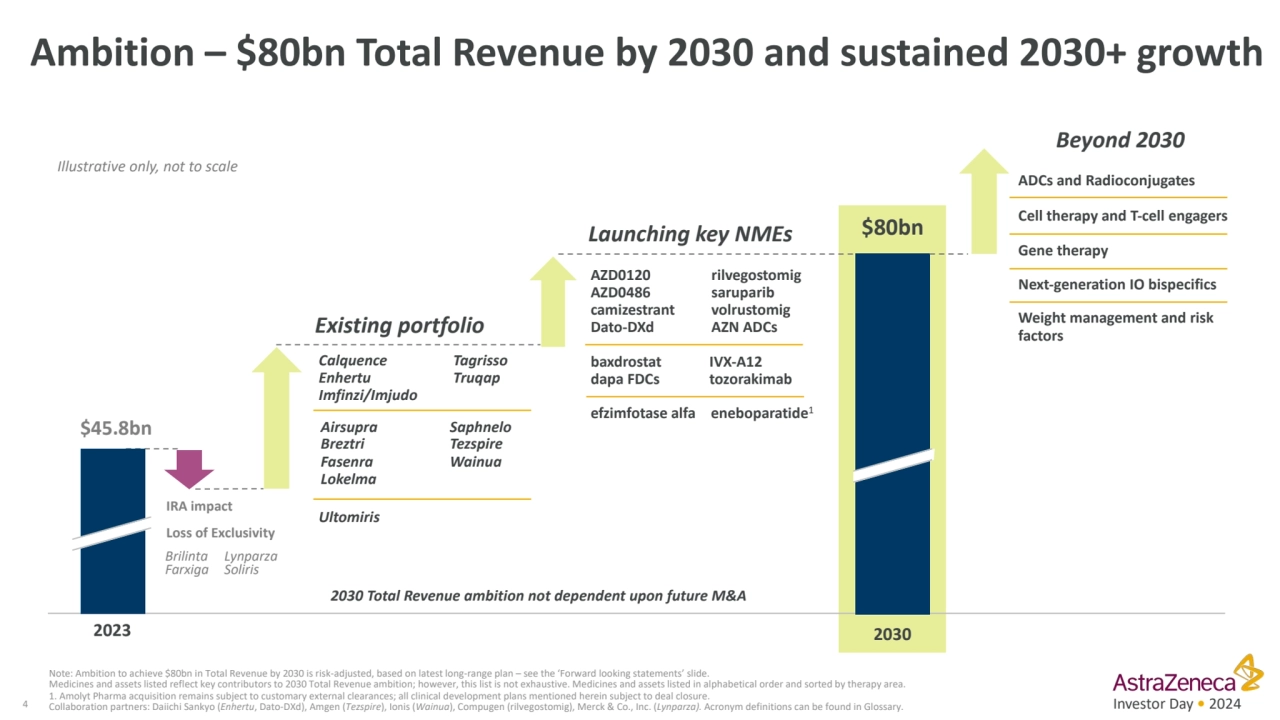Click the 'tozorakimab' entry
This screenshot has width=1280, height=720.
point(750,379)
